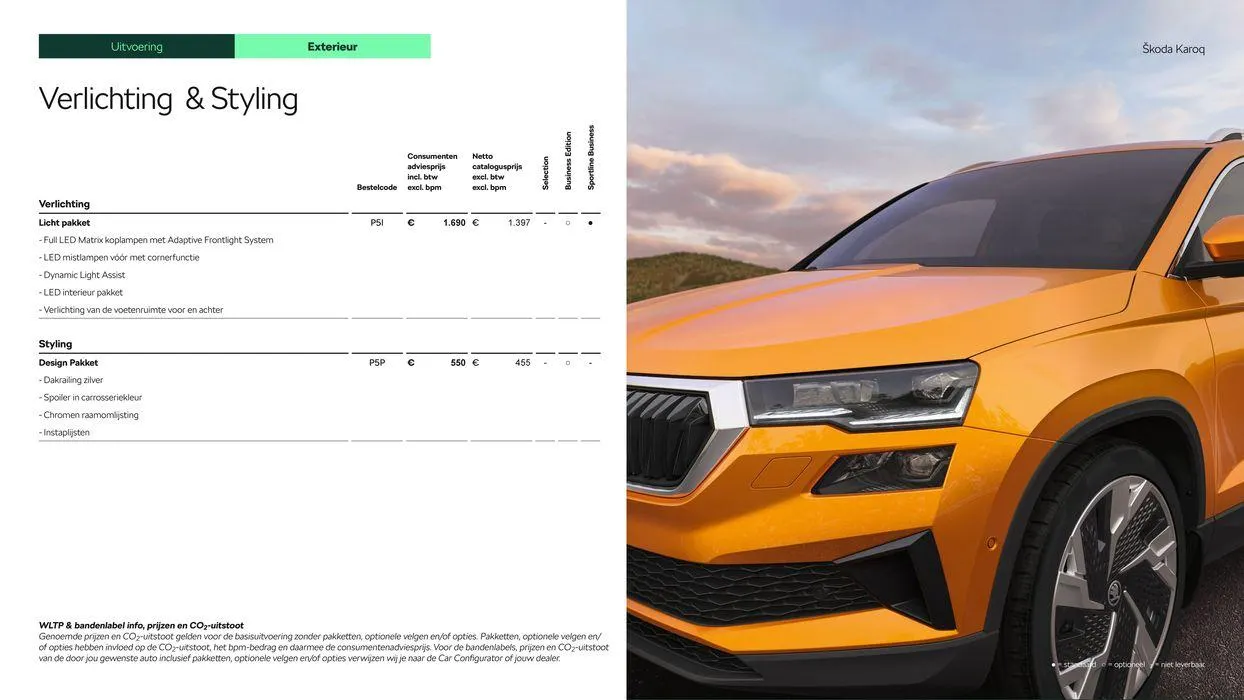This screenshot has width=1244, height=700.
Task: Click the optioneel circle symbol in the legend
Action: (1104, 664)
